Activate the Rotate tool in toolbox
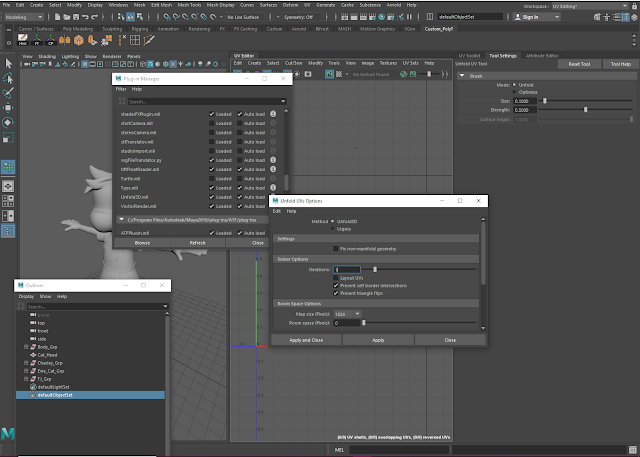The height and width of the screenshot is (457, 640). point(8,123)
